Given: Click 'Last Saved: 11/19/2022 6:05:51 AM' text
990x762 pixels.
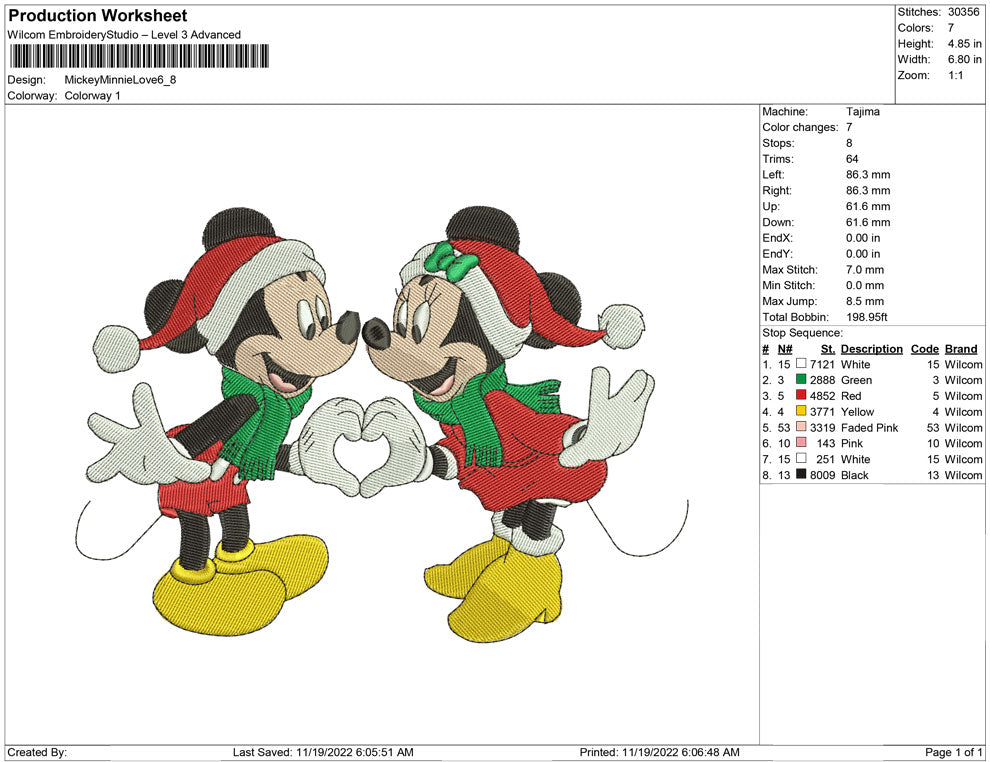Looking at the screenshot, I should [323, 752].
